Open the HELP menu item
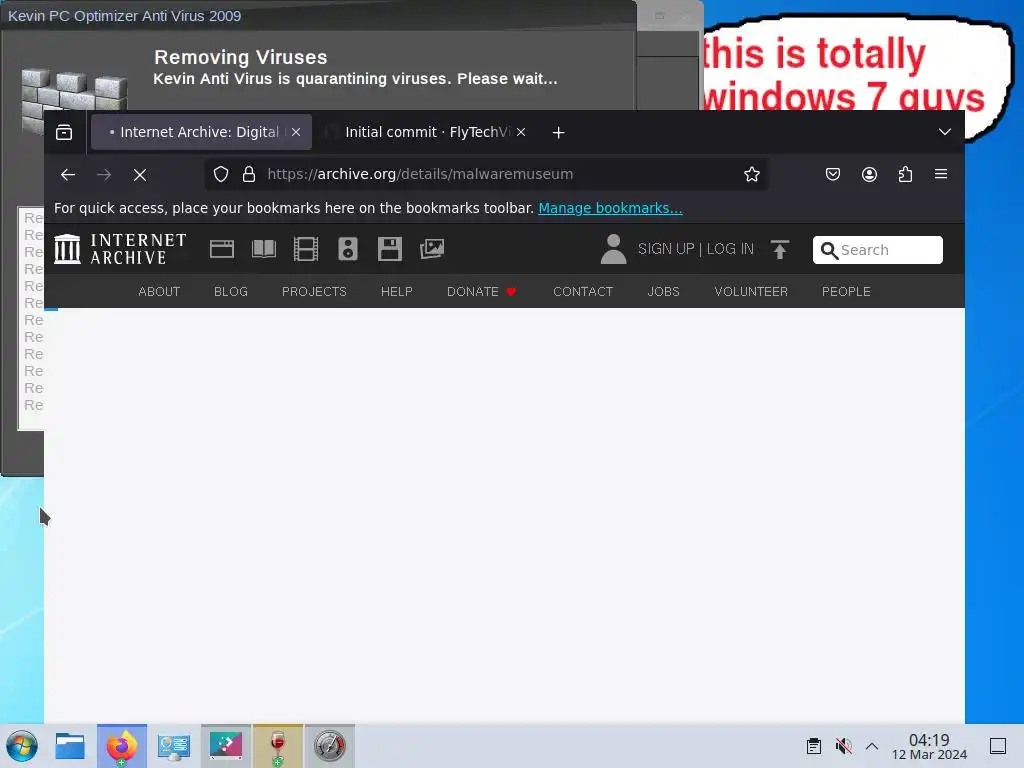 [397, 292]
